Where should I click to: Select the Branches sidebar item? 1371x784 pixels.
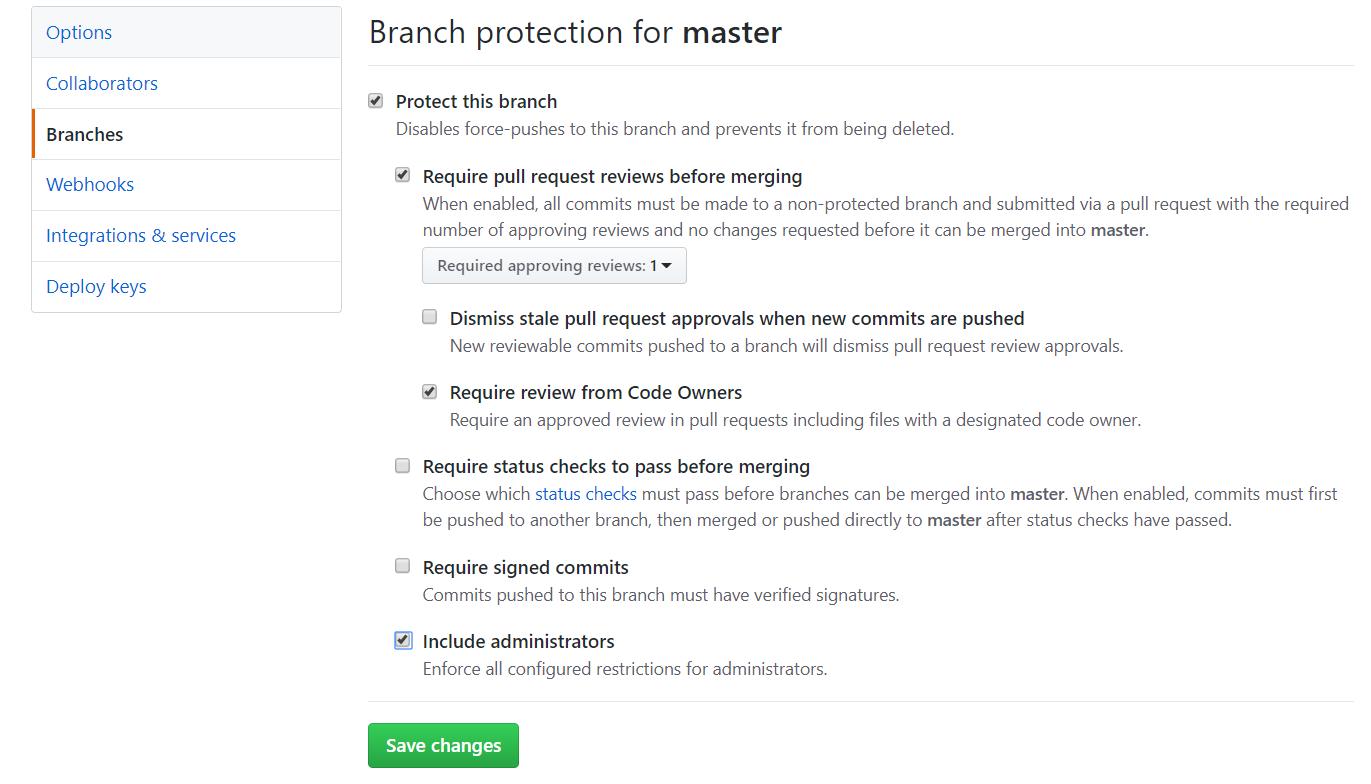85,134
